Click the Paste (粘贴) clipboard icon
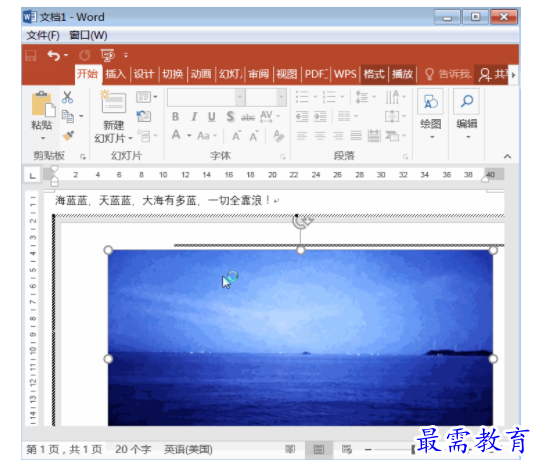The width and height of the screenshot is (538, 472). 43,104
